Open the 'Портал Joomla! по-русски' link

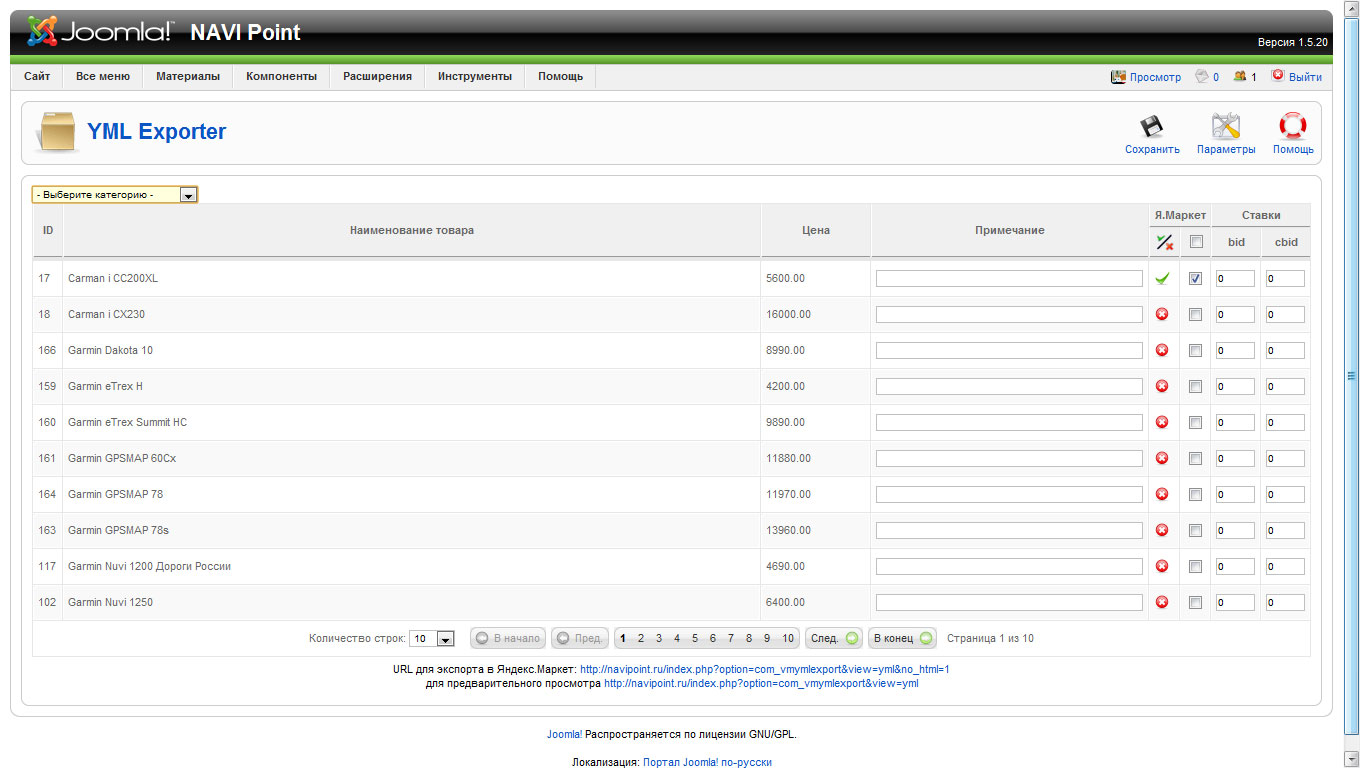pyautogui.click(x=707, y=762)
